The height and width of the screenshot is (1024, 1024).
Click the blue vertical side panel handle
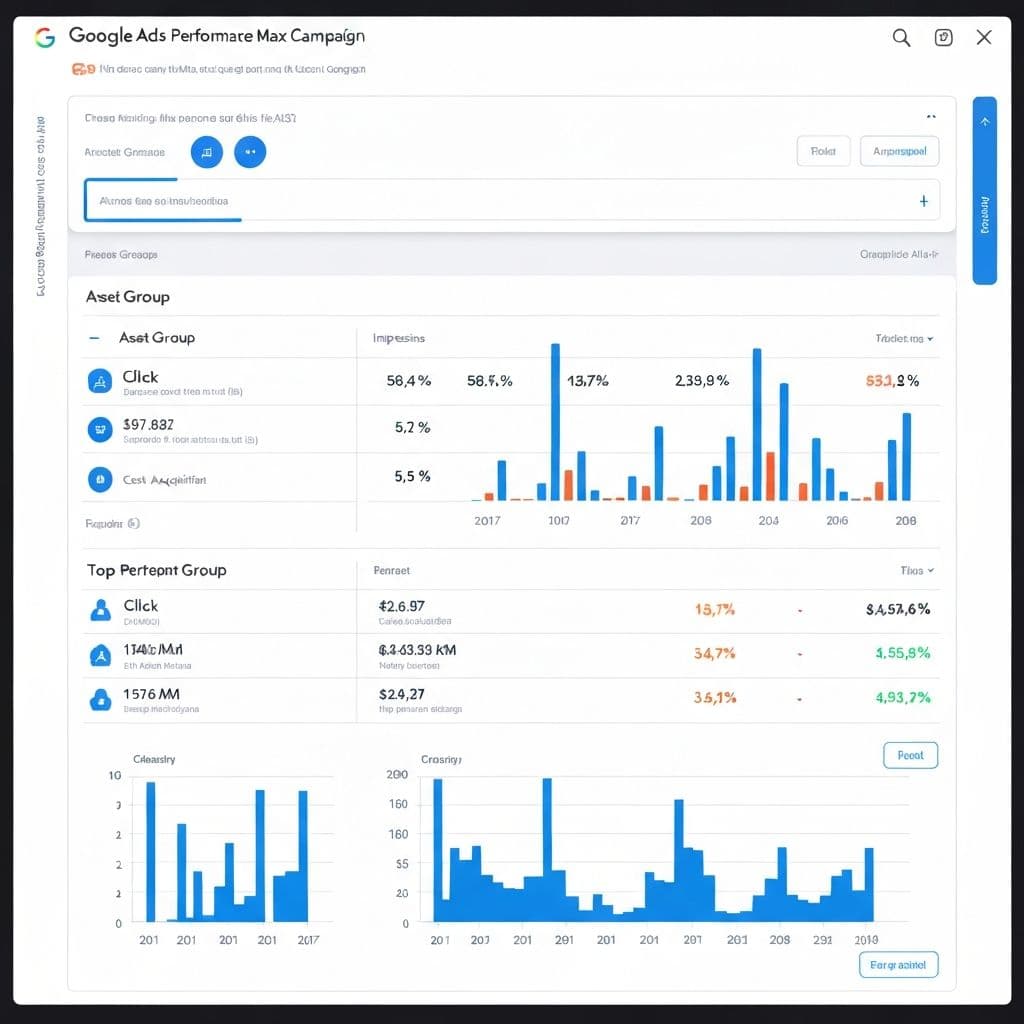click(x=984, y=190)
